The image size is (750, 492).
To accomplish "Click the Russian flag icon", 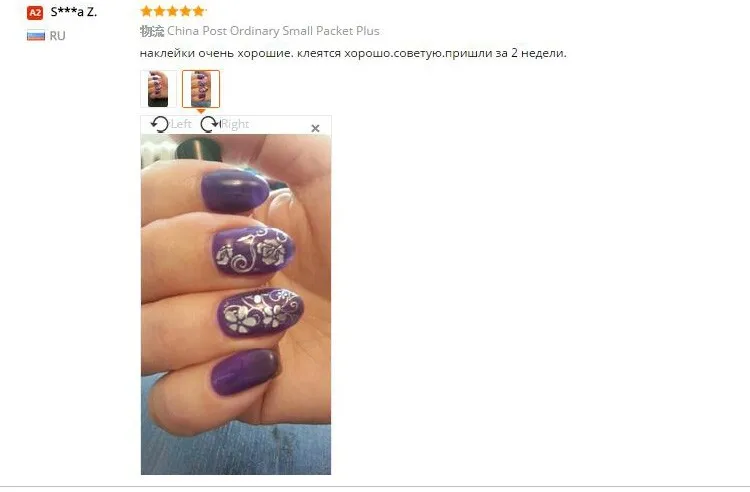I will click(36, 36).
